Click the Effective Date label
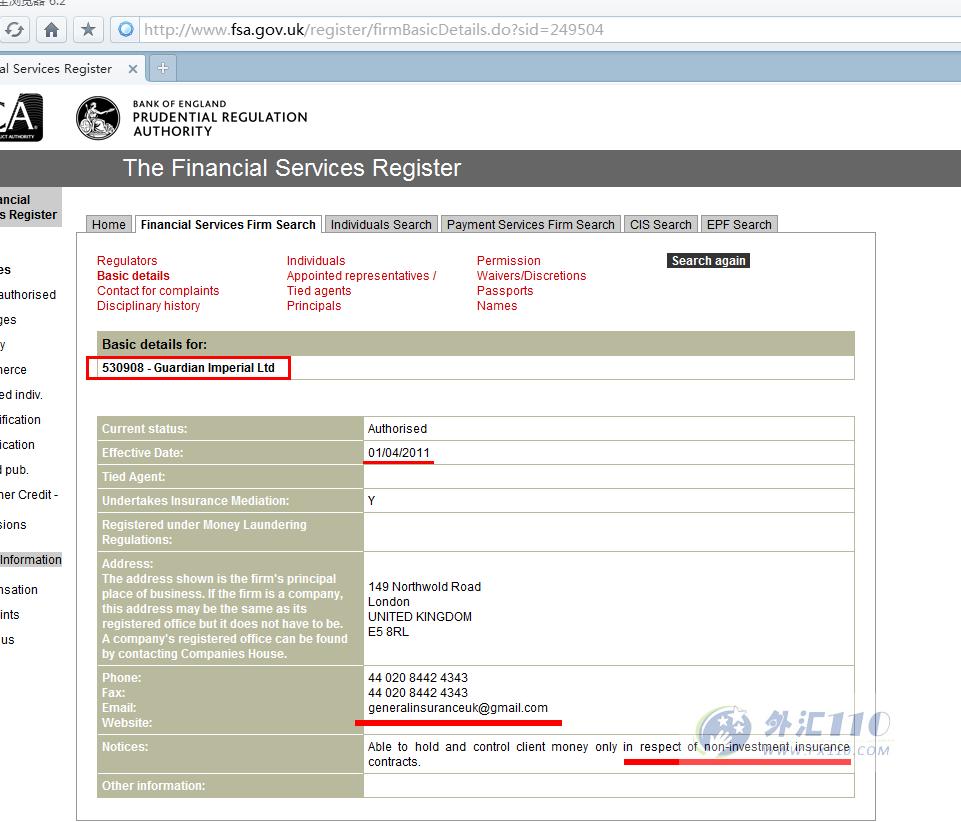 pyautogui.click(x=142, y=452)
